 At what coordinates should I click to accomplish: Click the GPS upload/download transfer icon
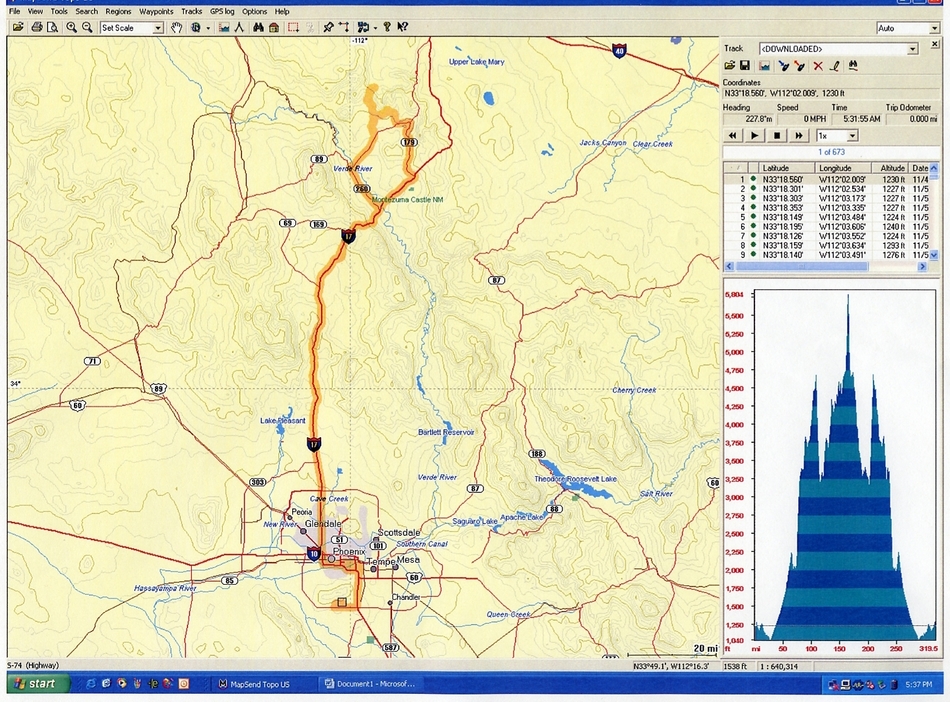click(x=363, y=27)
